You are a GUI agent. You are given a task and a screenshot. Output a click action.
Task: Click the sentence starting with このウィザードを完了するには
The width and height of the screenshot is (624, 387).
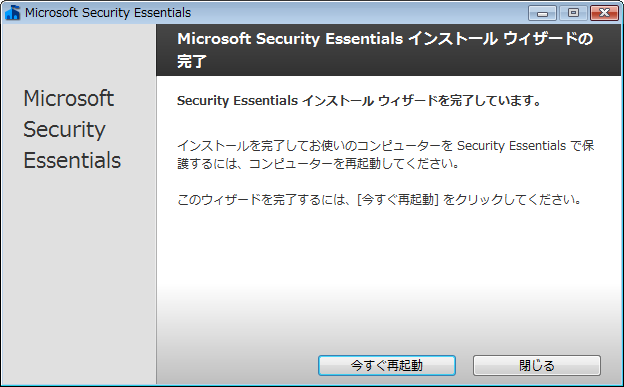[x=379, y=199]
